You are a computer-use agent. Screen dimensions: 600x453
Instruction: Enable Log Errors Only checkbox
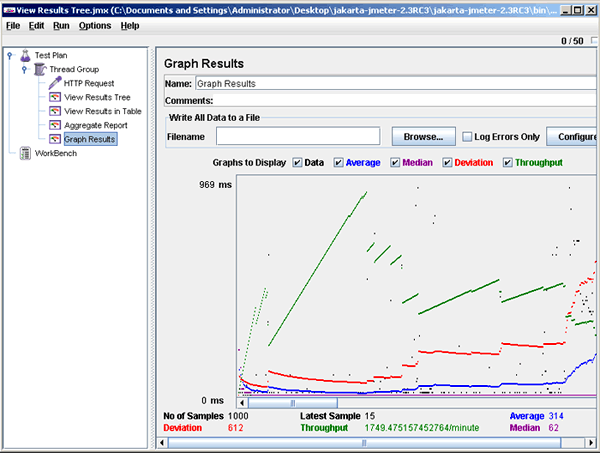467,136
